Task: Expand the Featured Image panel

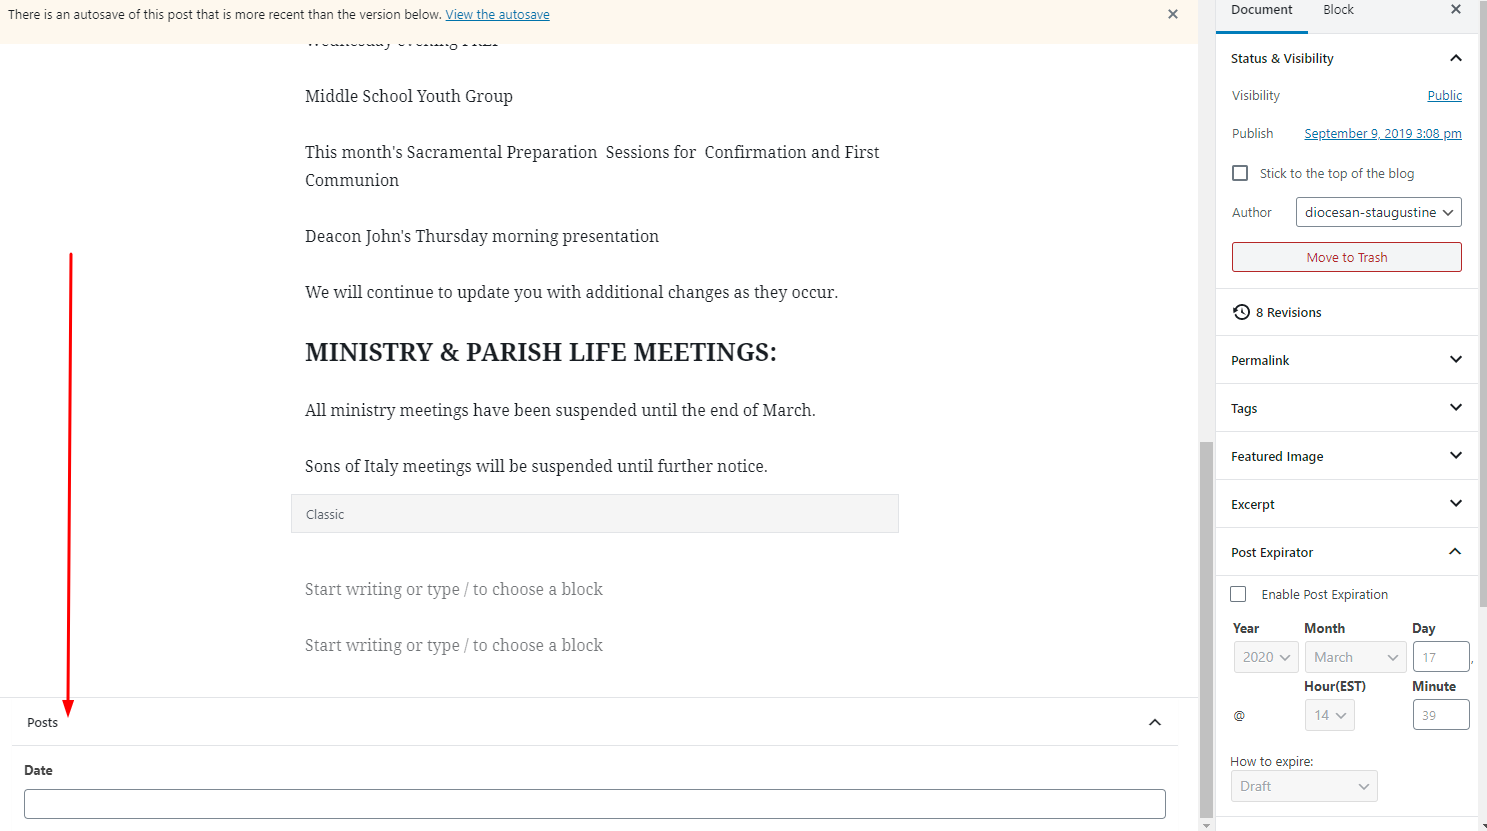Action: point(1456,456)
